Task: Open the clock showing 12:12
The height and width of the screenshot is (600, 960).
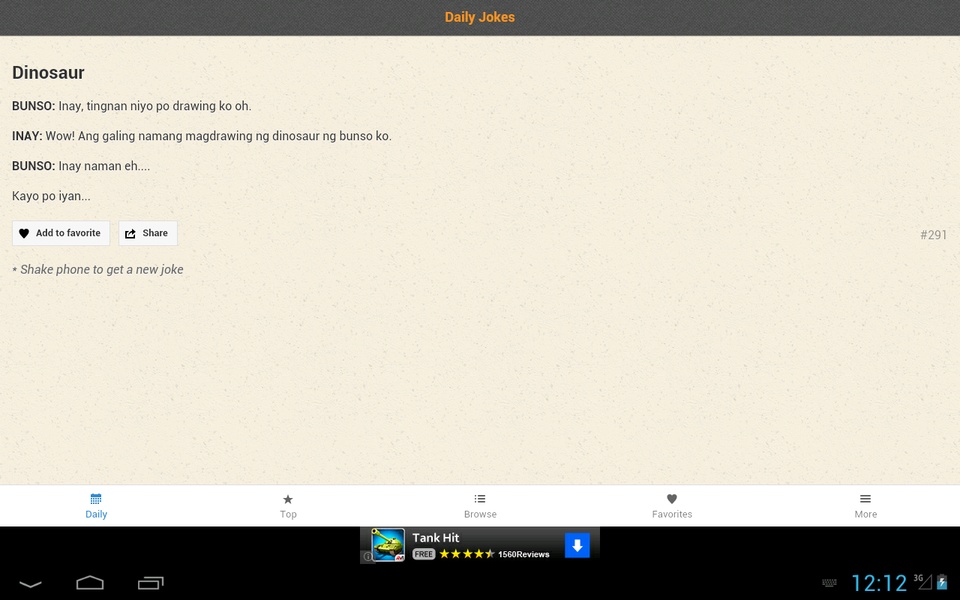Action: [x=879, y=583]
